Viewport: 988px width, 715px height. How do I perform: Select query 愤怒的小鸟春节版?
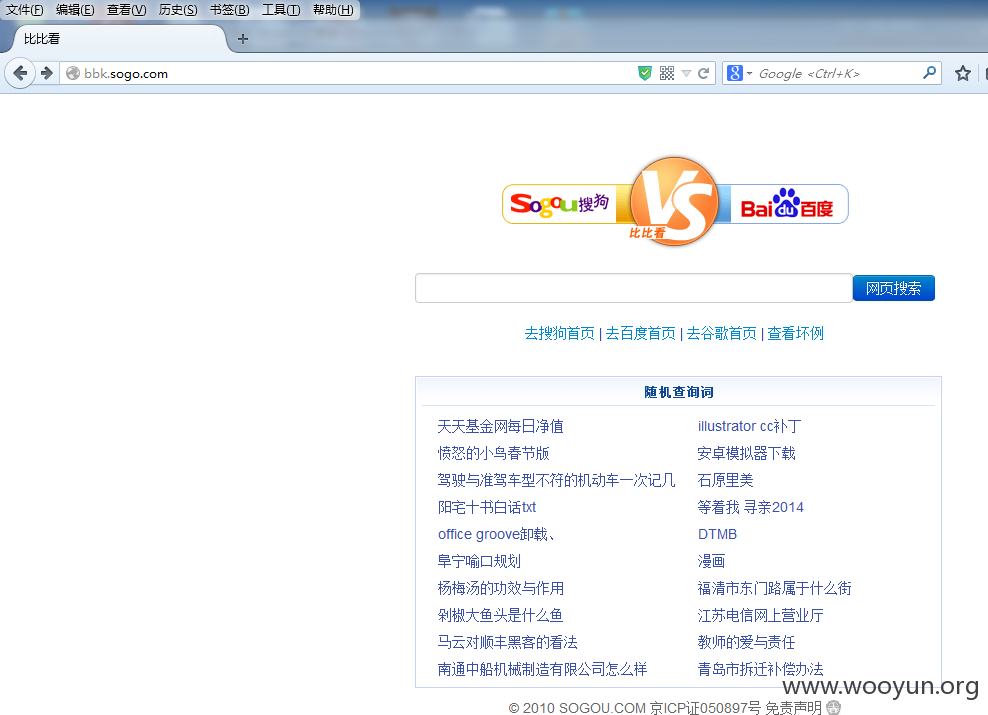coord(493,454)
